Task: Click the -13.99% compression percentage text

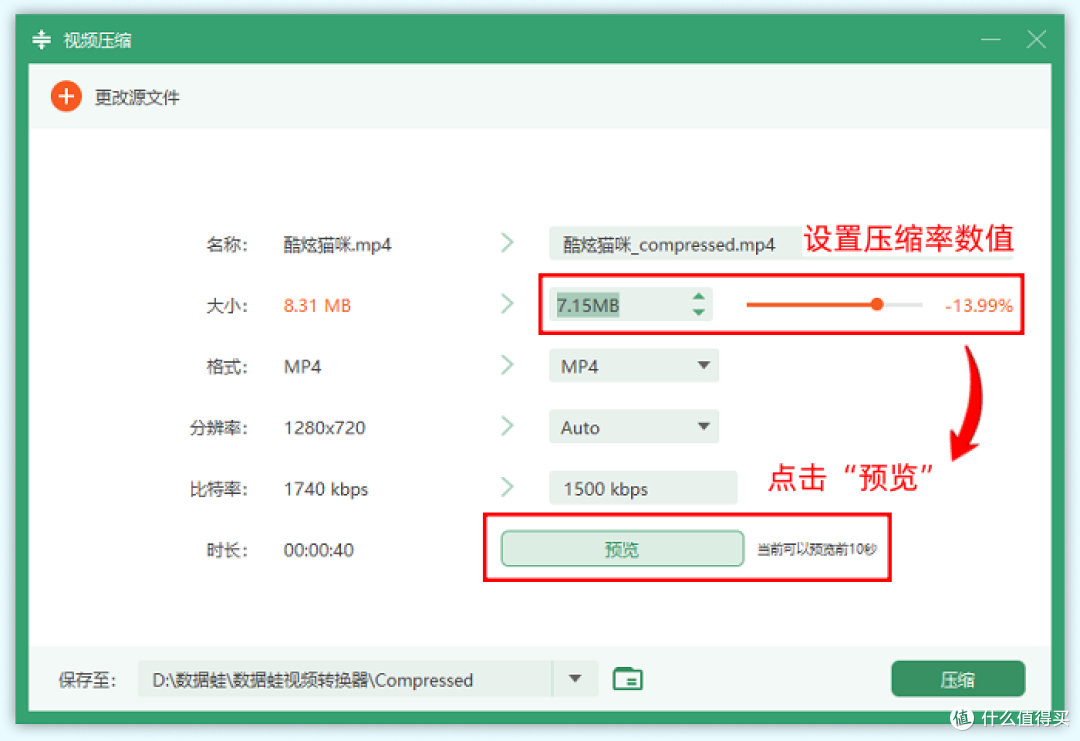Action: (x=979, y=305)
